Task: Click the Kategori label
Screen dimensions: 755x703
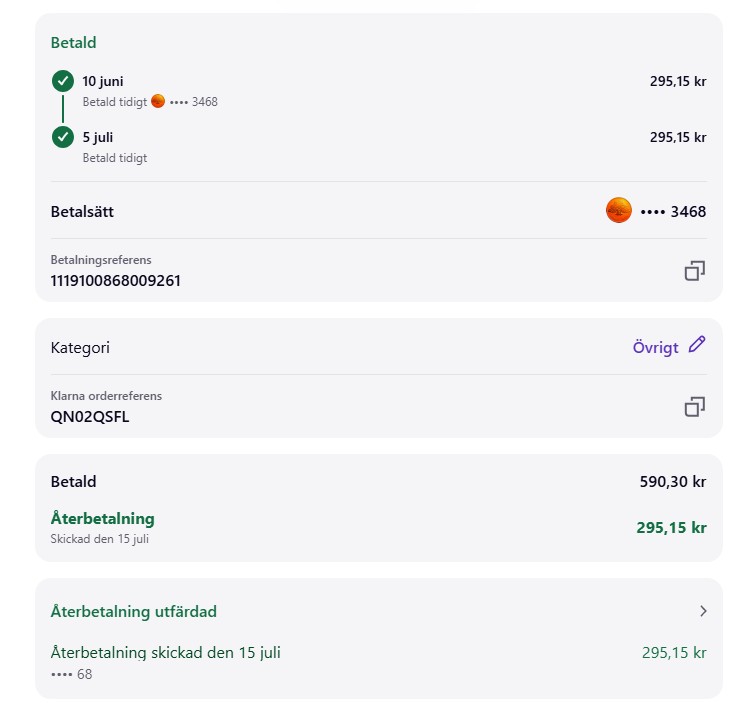Action: (80, 348)
